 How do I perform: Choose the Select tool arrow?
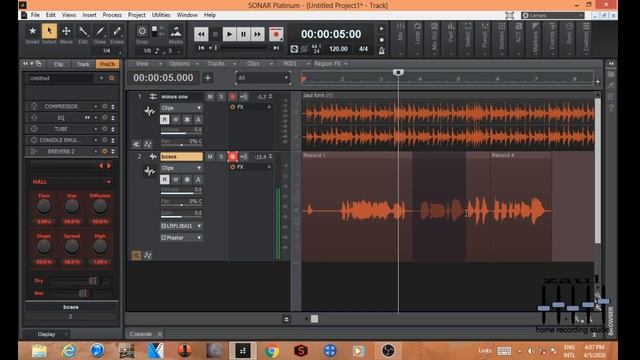tap(49, 31)
